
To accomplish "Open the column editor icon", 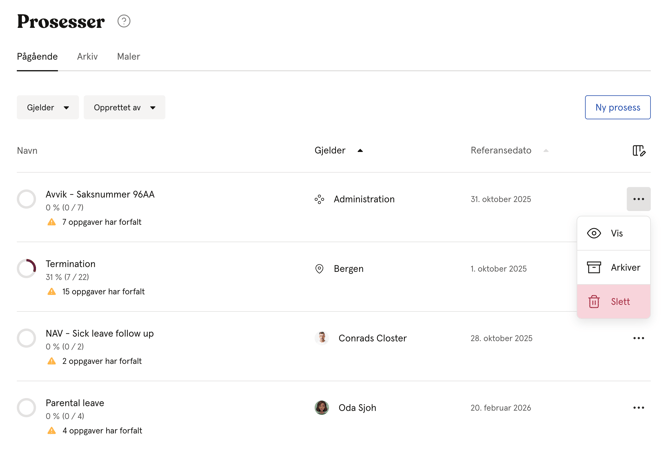I will (x=639, y=150).
